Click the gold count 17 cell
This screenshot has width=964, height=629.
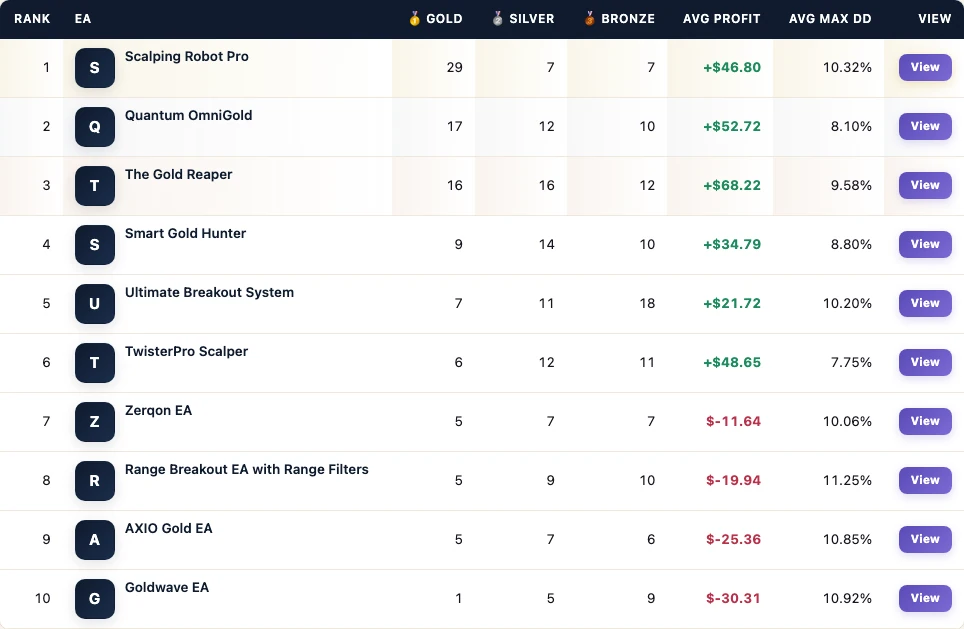[x=454, y=127]
